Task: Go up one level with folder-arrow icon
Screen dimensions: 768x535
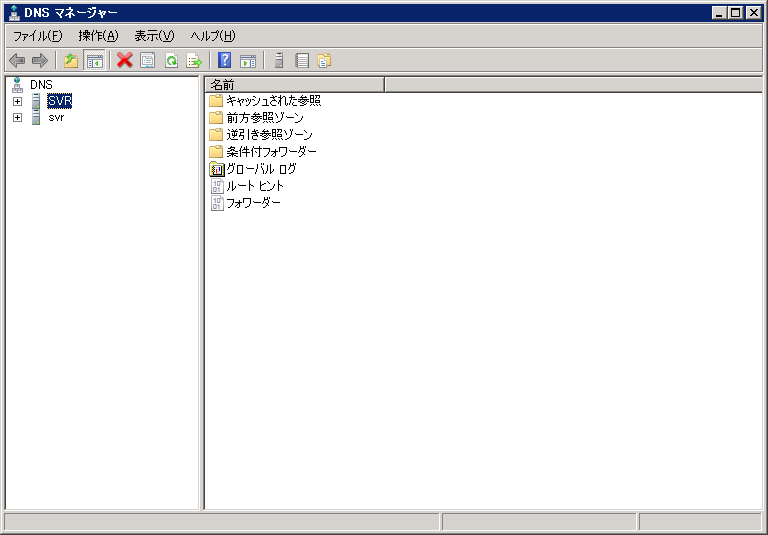Action: coord(71,61)
